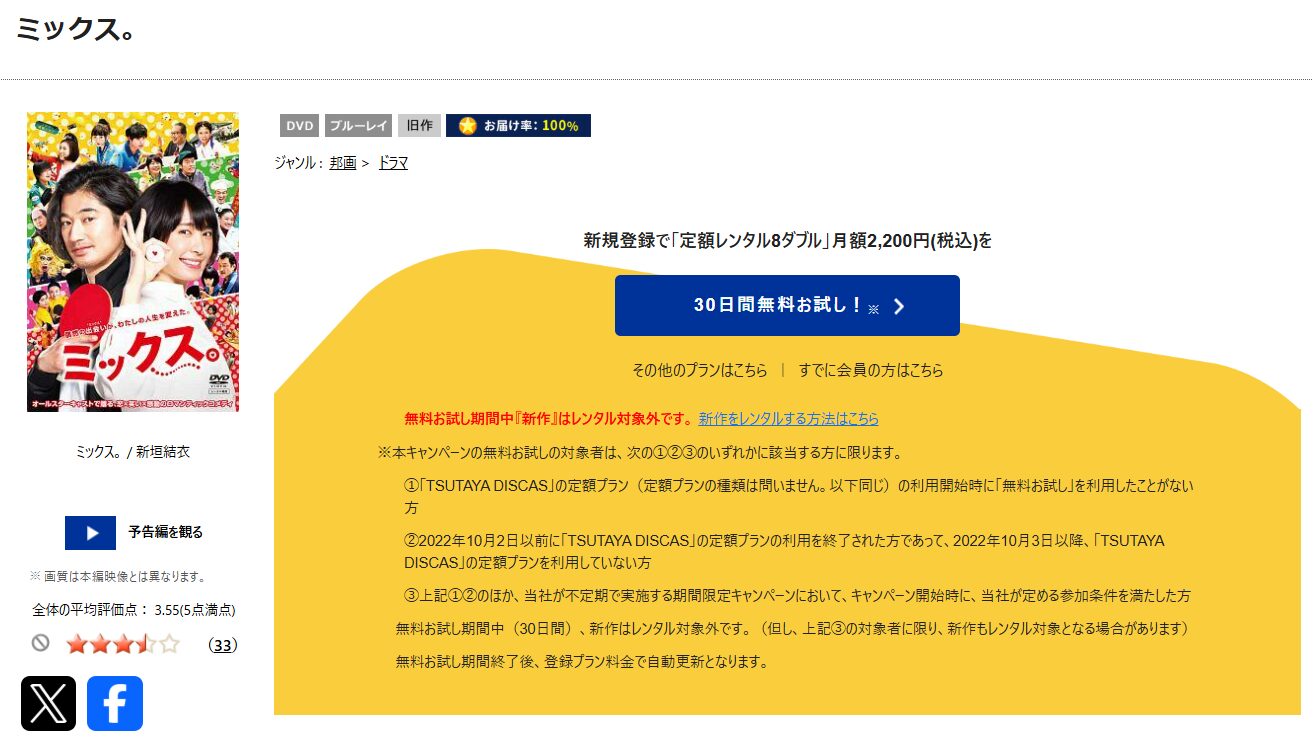This screenshot has height=737, width=1313.
Task: Click the red 無料お試し期間中『新作』 warning text
Action: coord(549,419)
